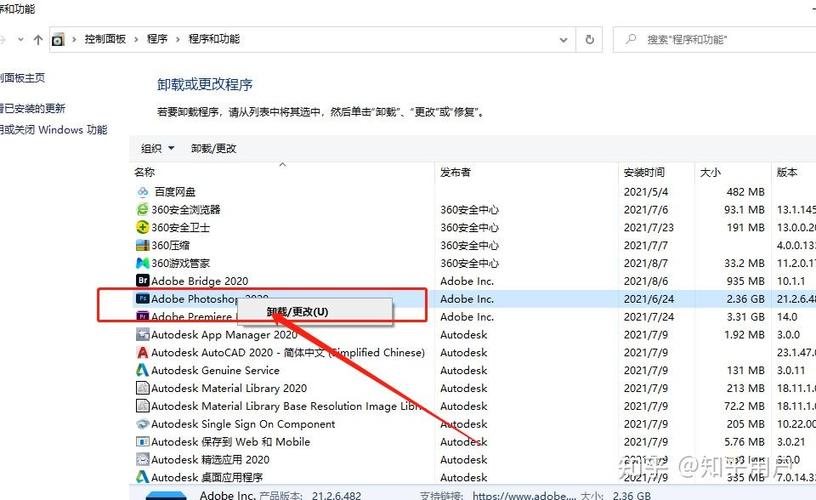Sort by the 名称 column header
This screenshot has width=816, height=500.
[145, 172]
